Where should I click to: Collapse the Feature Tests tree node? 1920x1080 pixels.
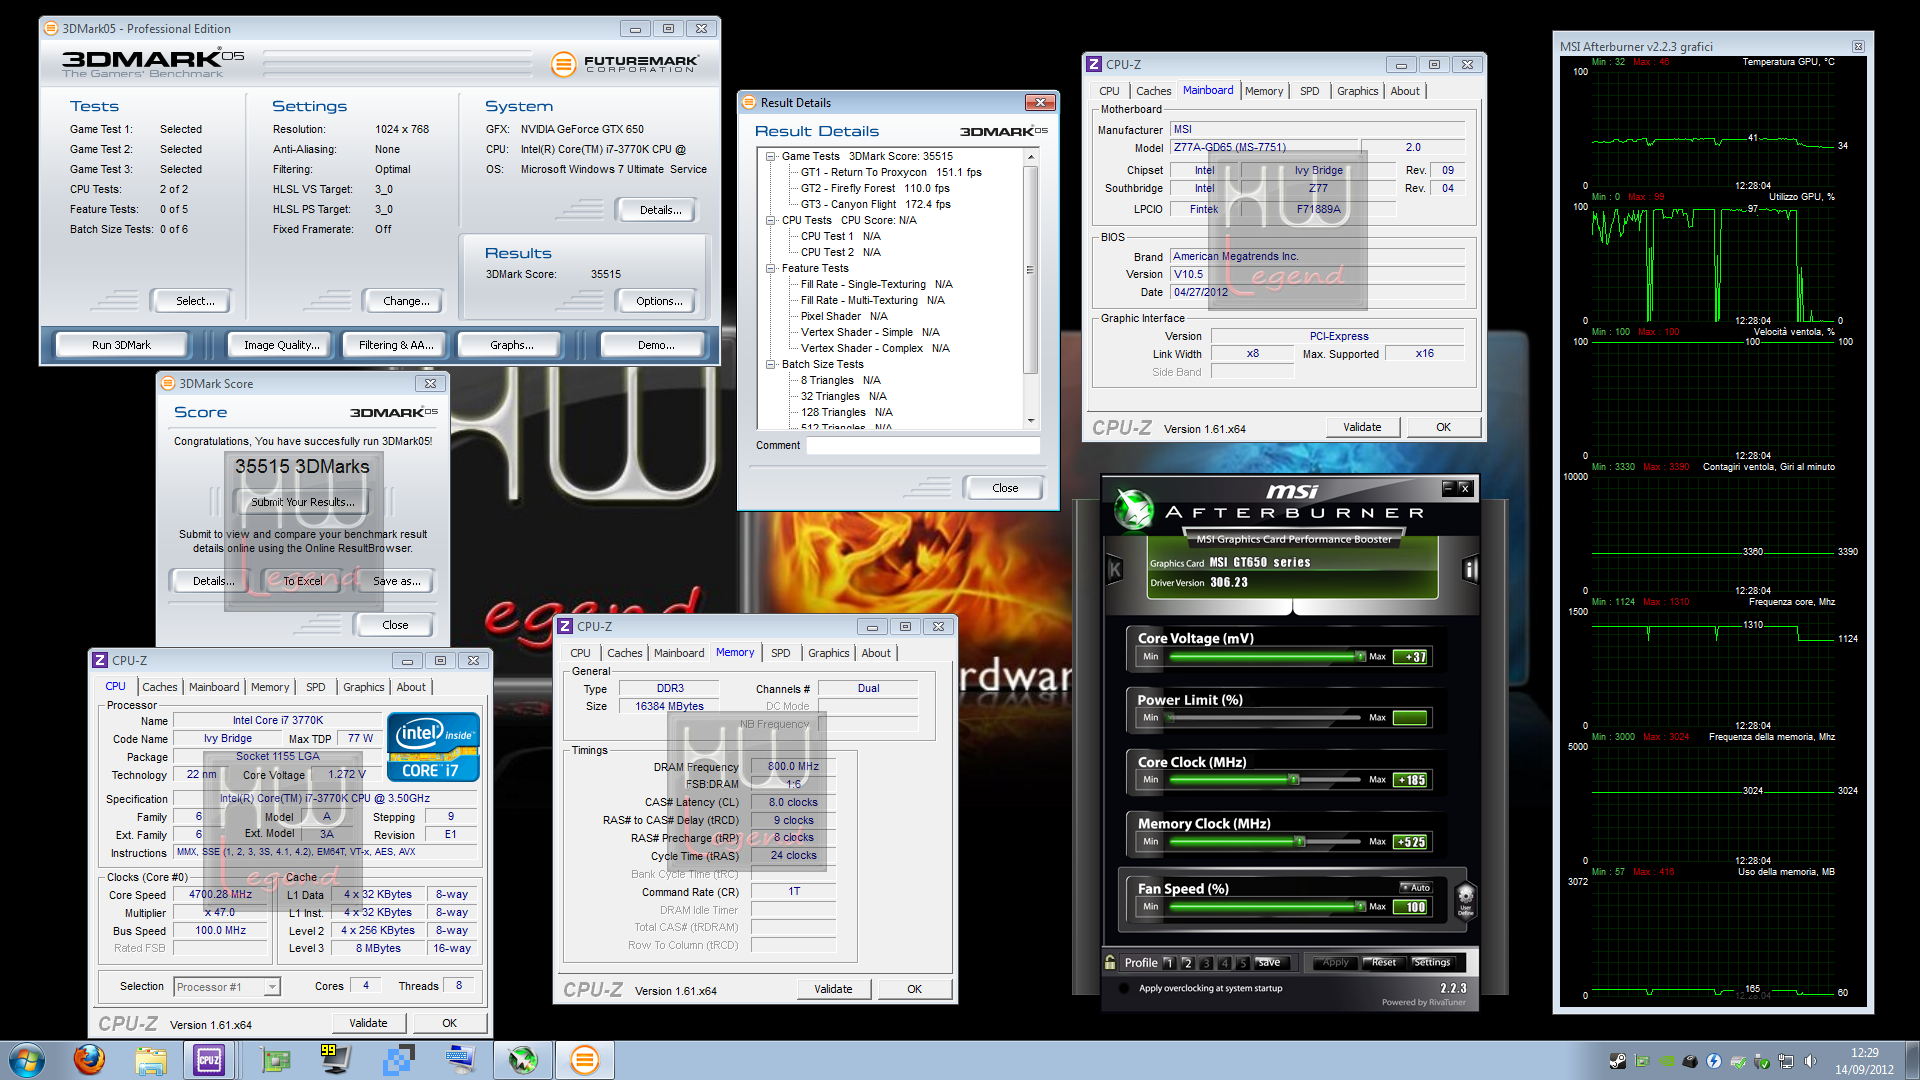coord(770,268)
